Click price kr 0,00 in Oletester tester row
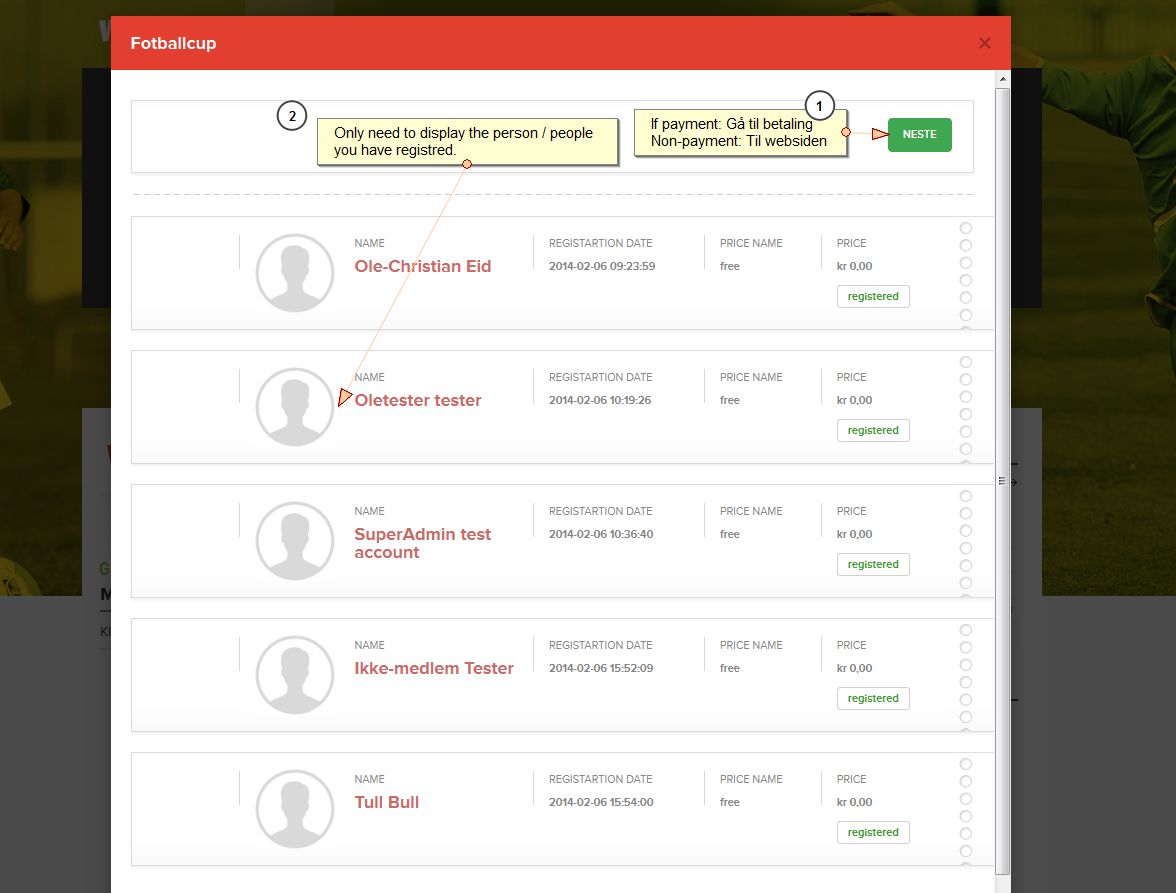 [x=854, y=400]
